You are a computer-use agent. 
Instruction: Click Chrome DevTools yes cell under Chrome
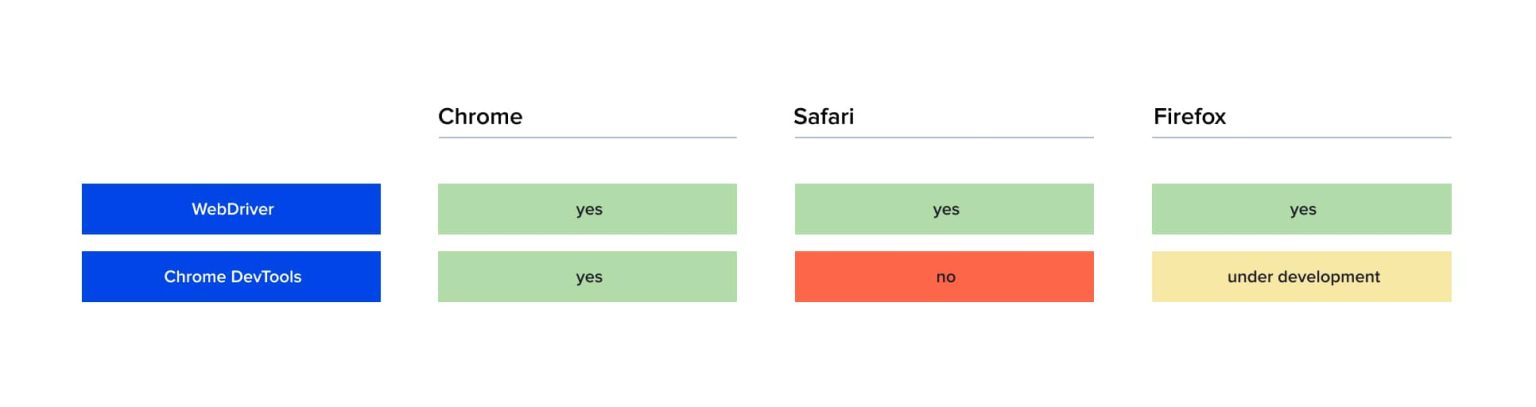coord(587,276)
